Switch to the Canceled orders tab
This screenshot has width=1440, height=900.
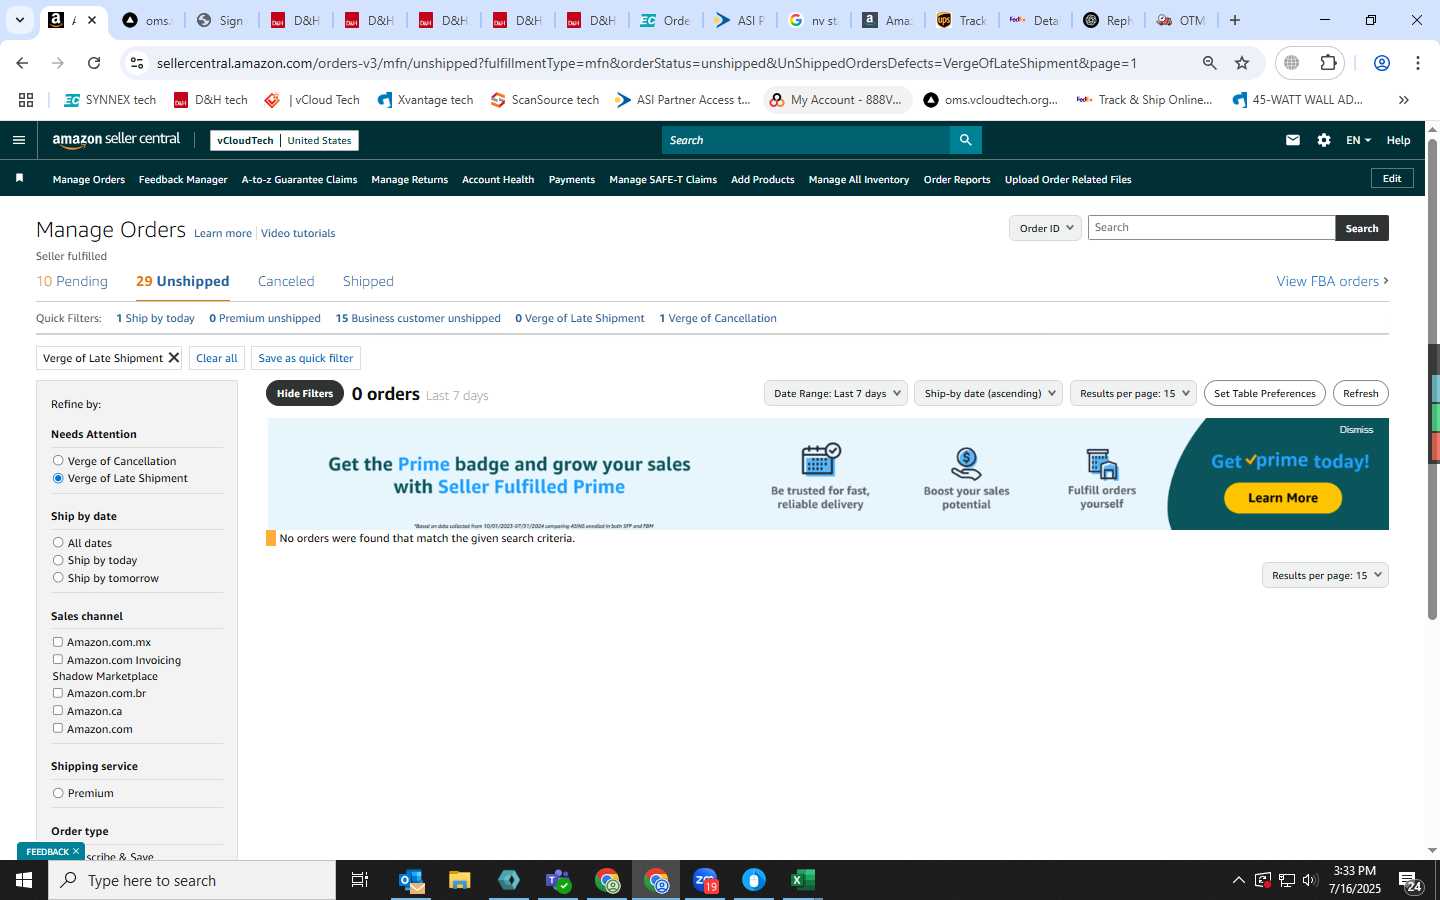pyautogui.click(x=286, y=281)
